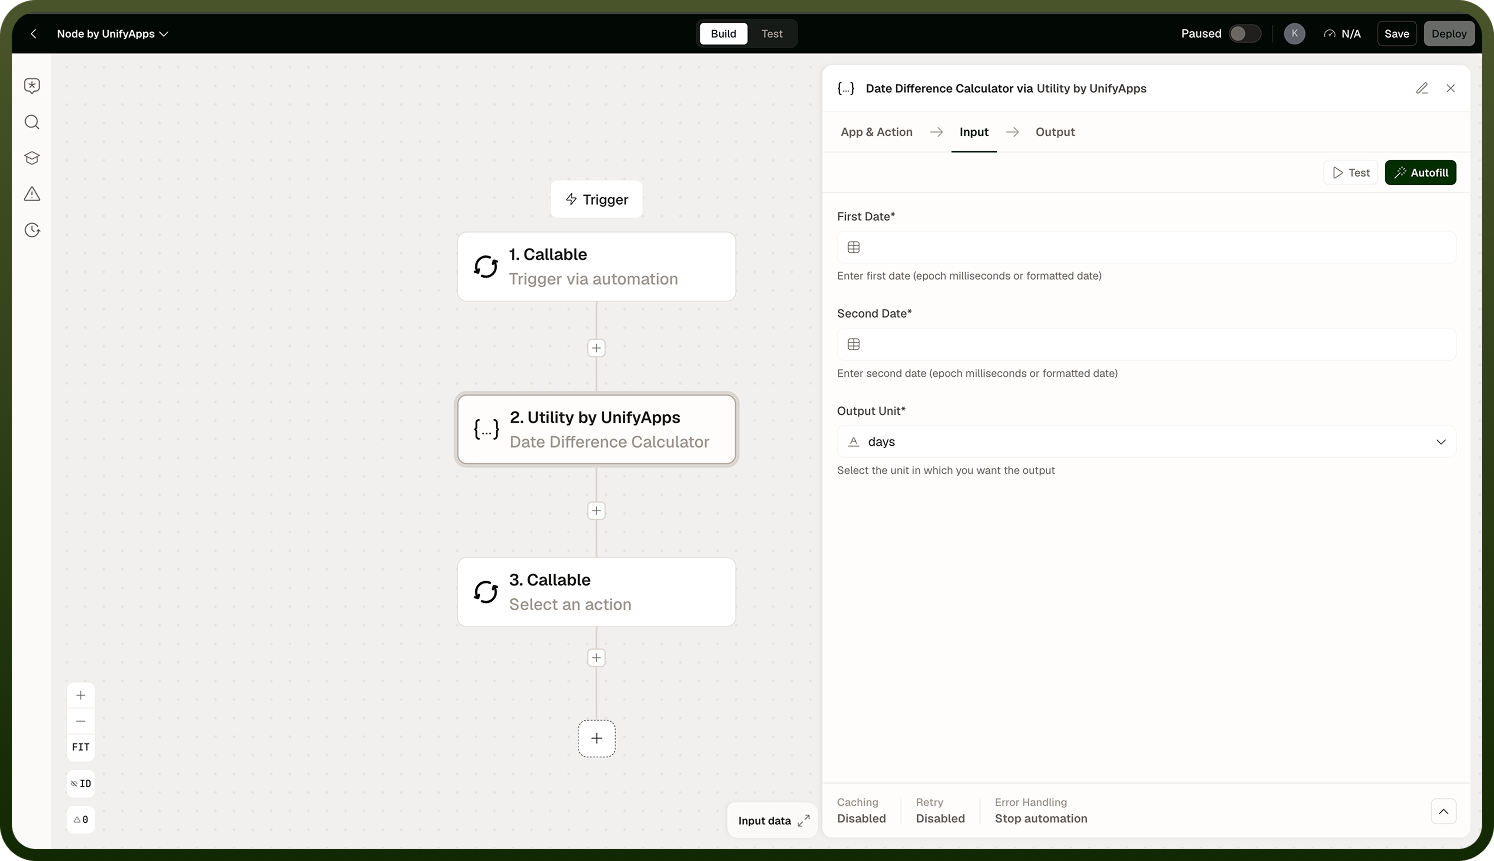The height and width of the screenshot is (861, 1494).
Task: Go back using the left arrow icon
Action: (x=33, y=34)
